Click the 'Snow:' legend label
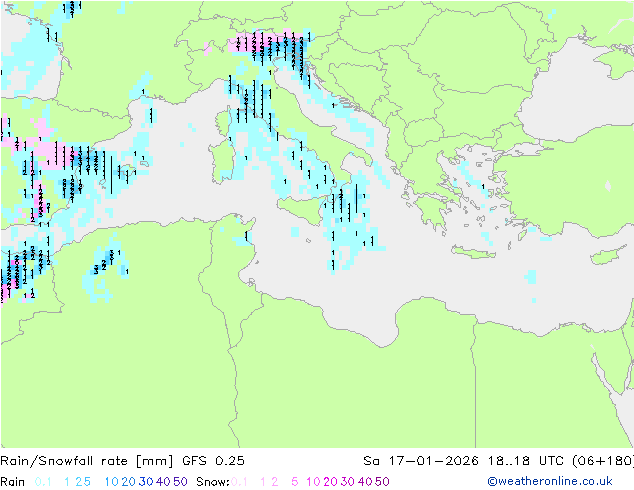This screenshot has height=490, width=634. click(213, 482)
